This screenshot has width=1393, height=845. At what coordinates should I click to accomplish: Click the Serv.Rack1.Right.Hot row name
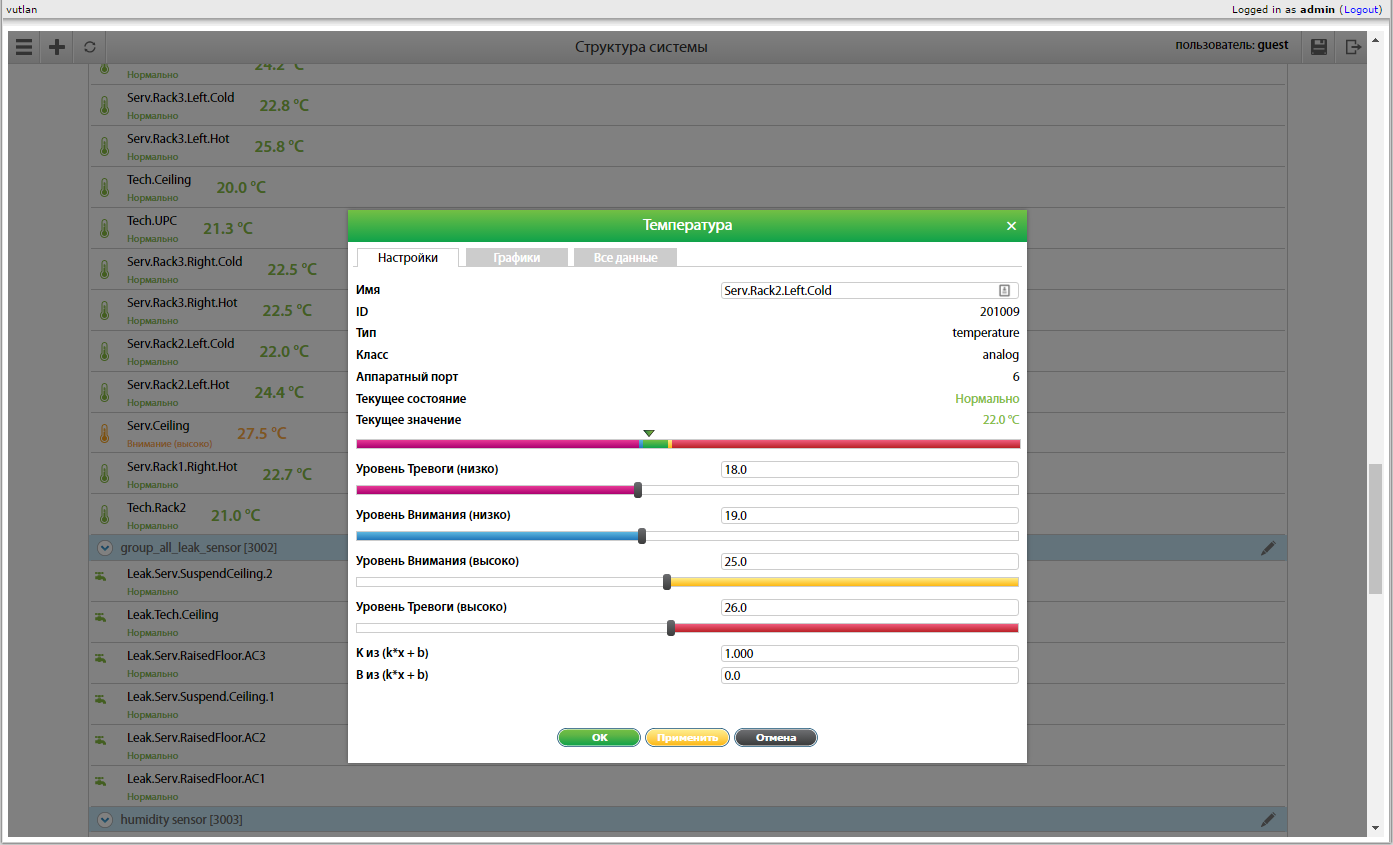point(182,467)
